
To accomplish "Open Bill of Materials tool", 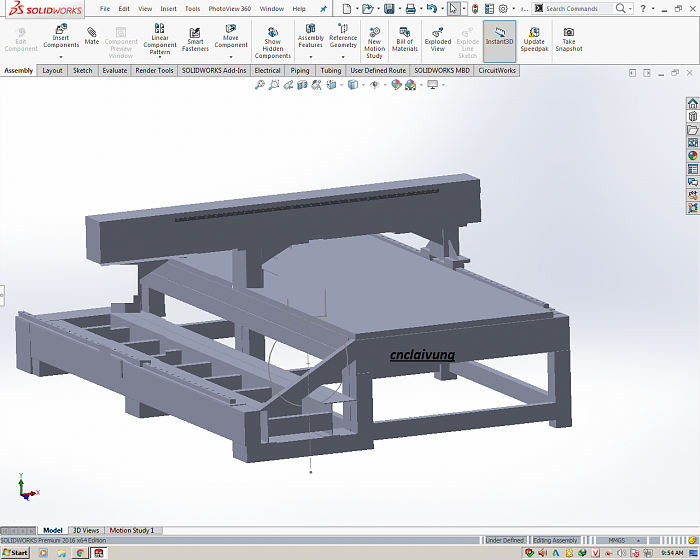I will 404,39.
